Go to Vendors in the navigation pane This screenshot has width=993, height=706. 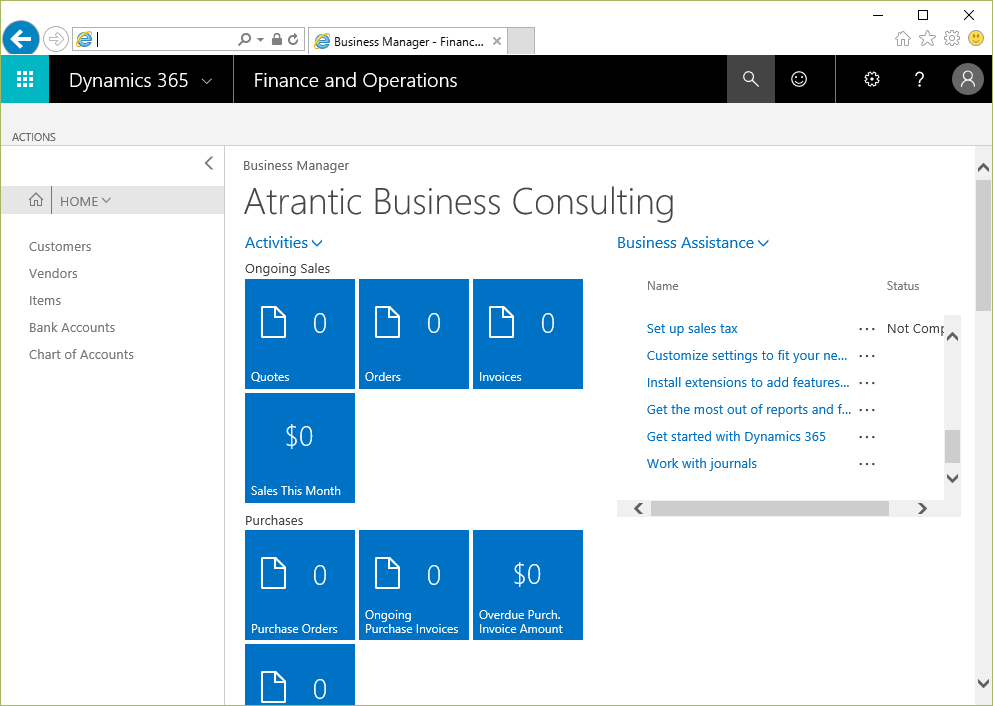pyautogui.click(x=53, y=274)
